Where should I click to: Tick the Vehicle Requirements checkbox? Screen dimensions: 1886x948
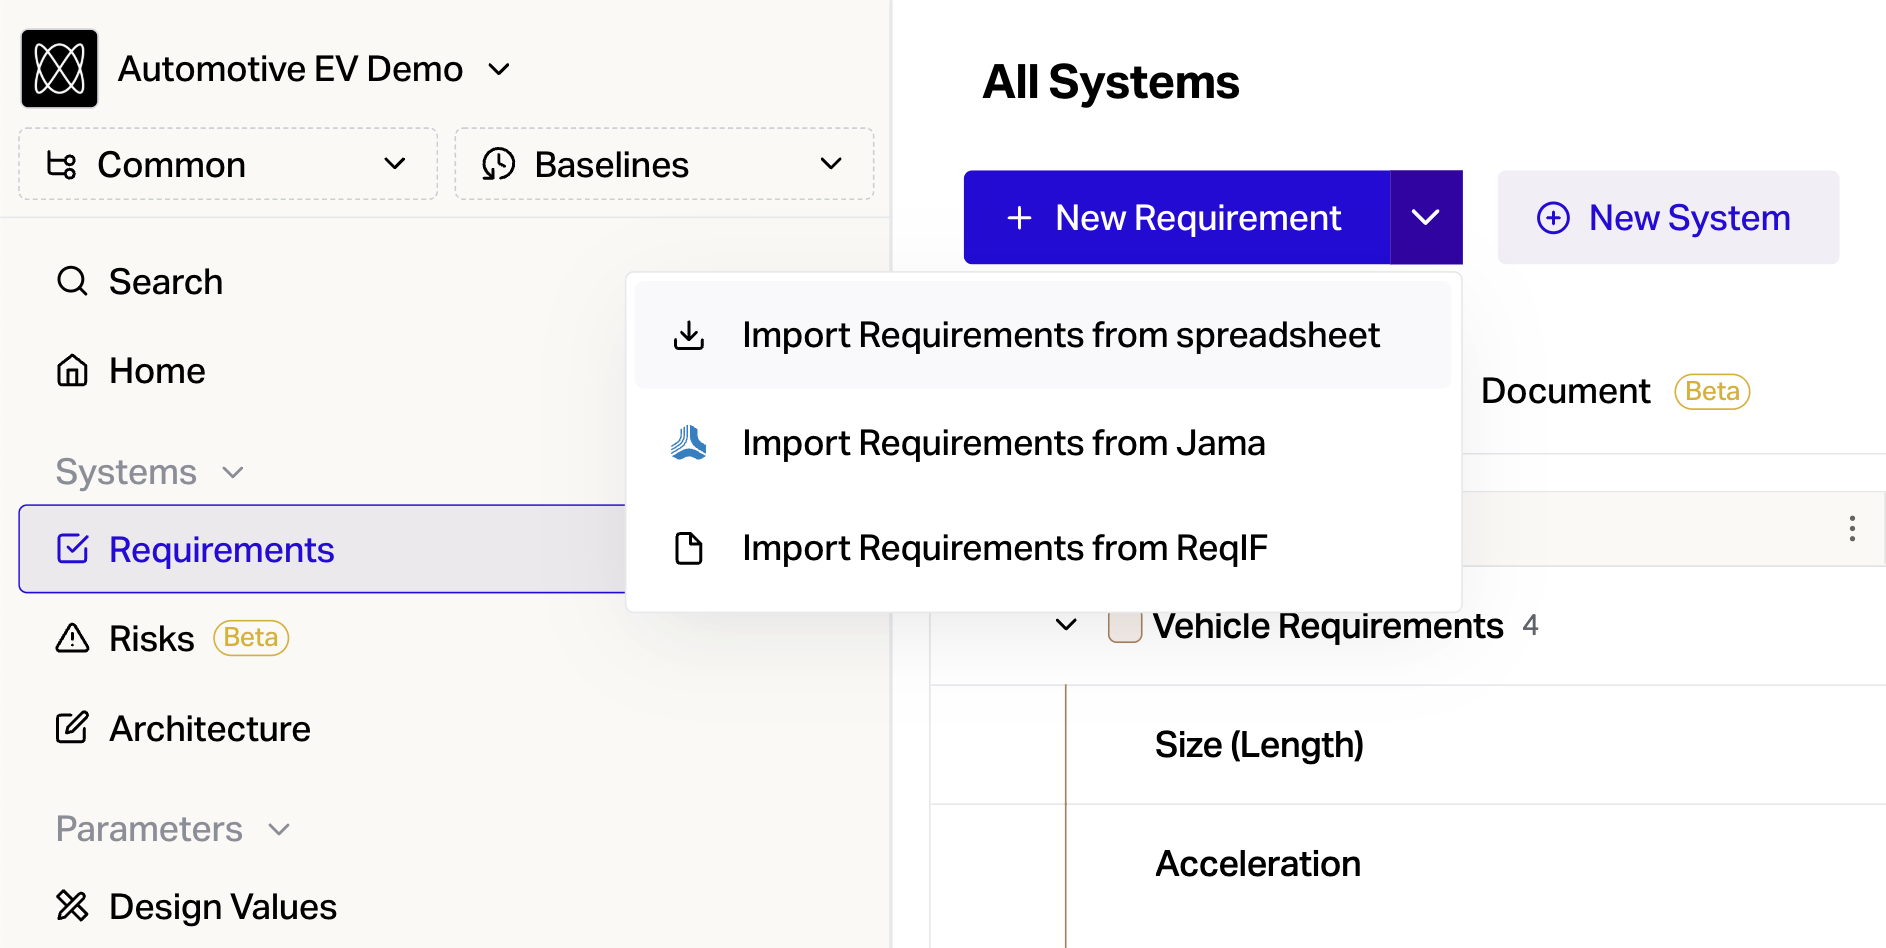pyautogui.click(x=1125, y=627)
